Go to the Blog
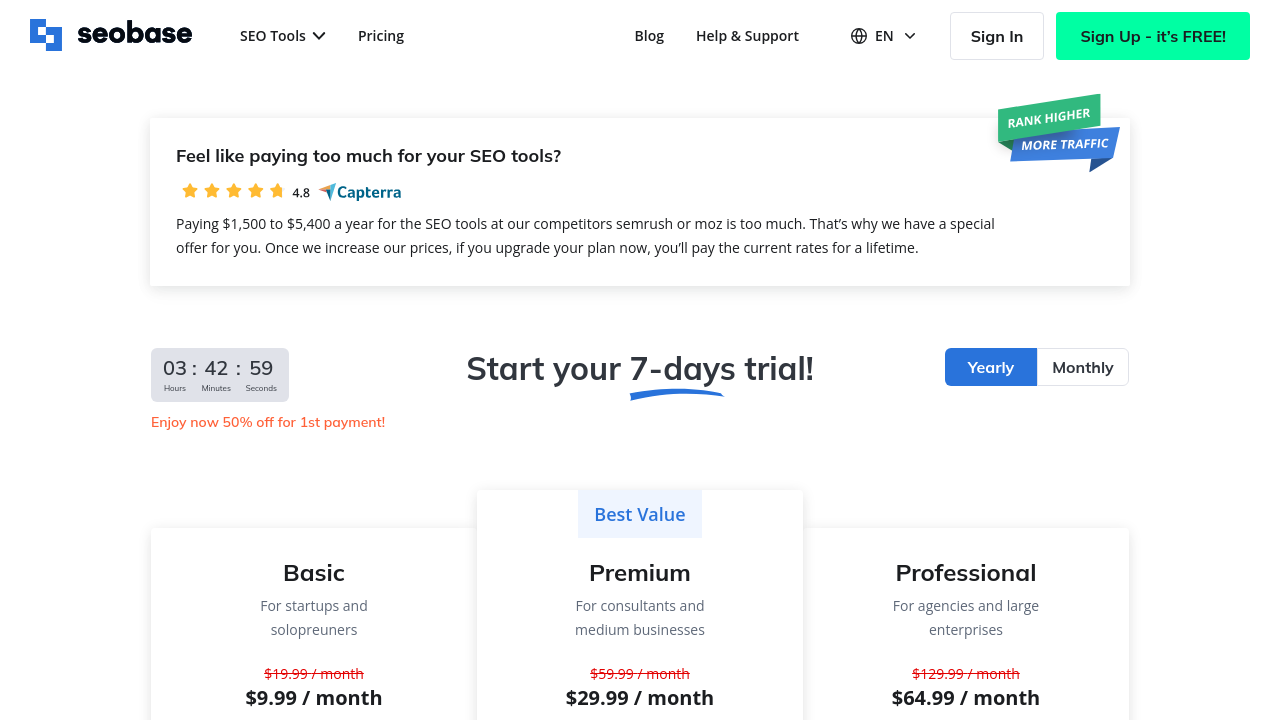 click(x=649, y=36)
